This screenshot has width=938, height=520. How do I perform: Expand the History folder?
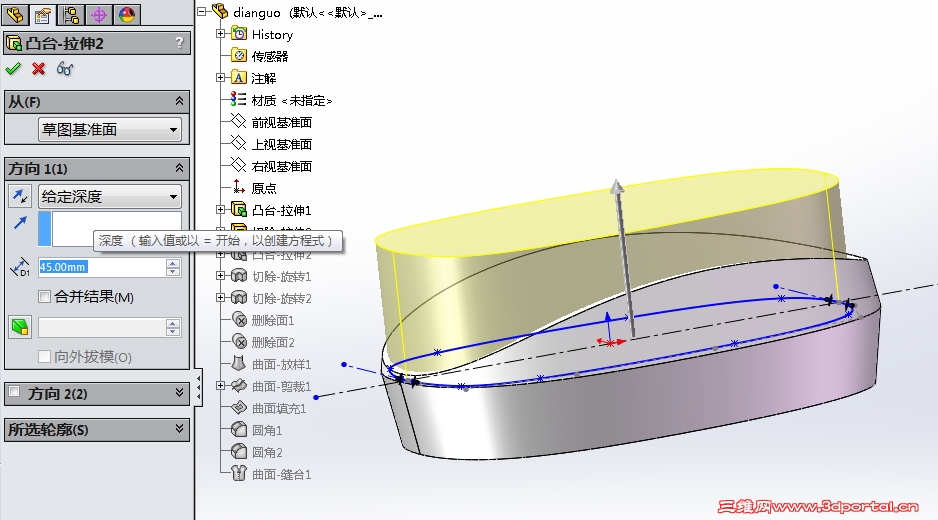[221, 34]
